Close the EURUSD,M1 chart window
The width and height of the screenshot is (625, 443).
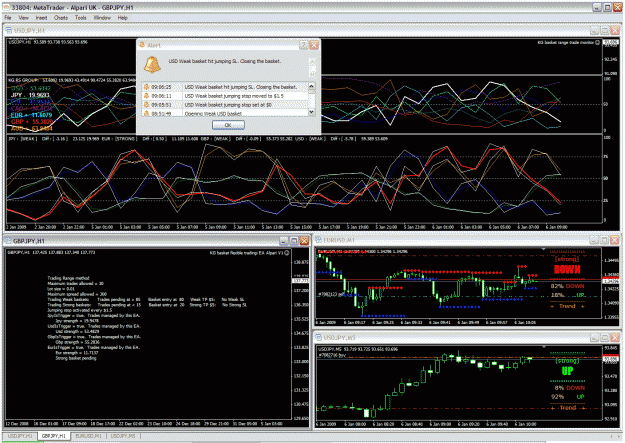click(615, 240)
